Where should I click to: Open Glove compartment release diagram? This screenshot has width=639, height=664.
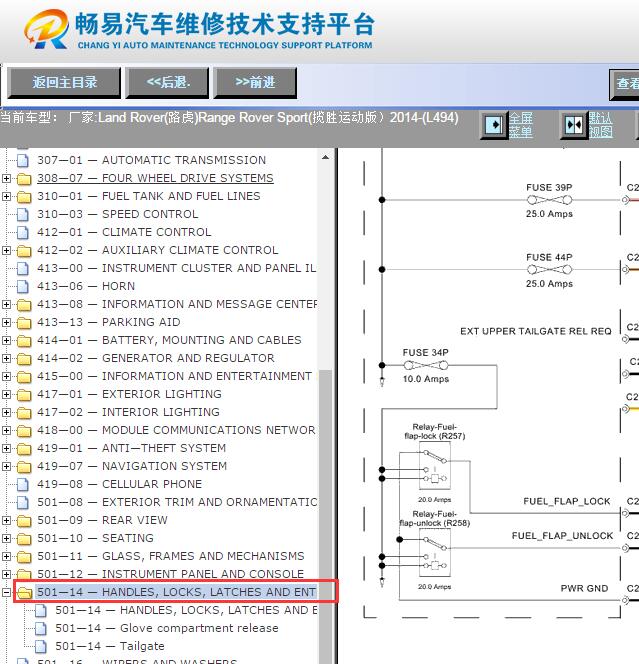point(198,629)
